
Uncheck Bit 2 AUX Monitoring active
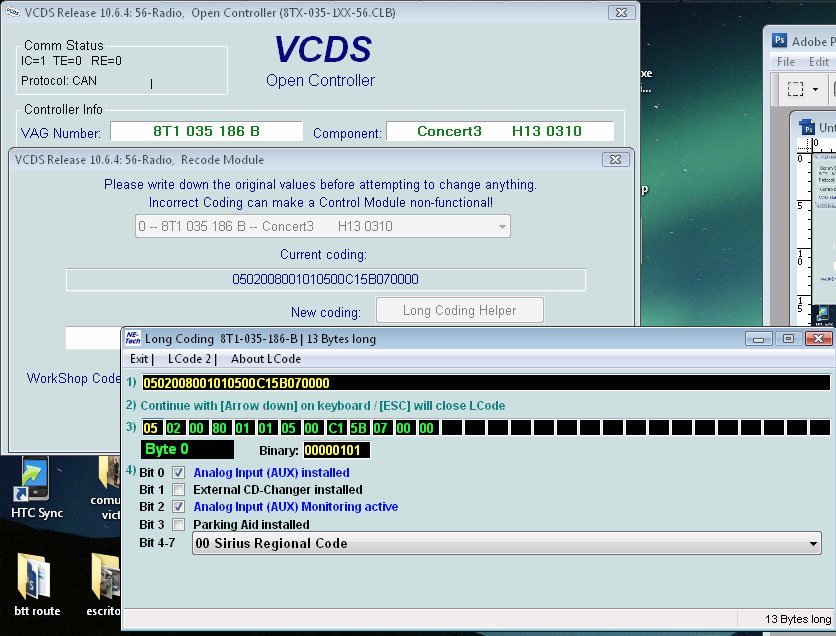pos(179,506)
